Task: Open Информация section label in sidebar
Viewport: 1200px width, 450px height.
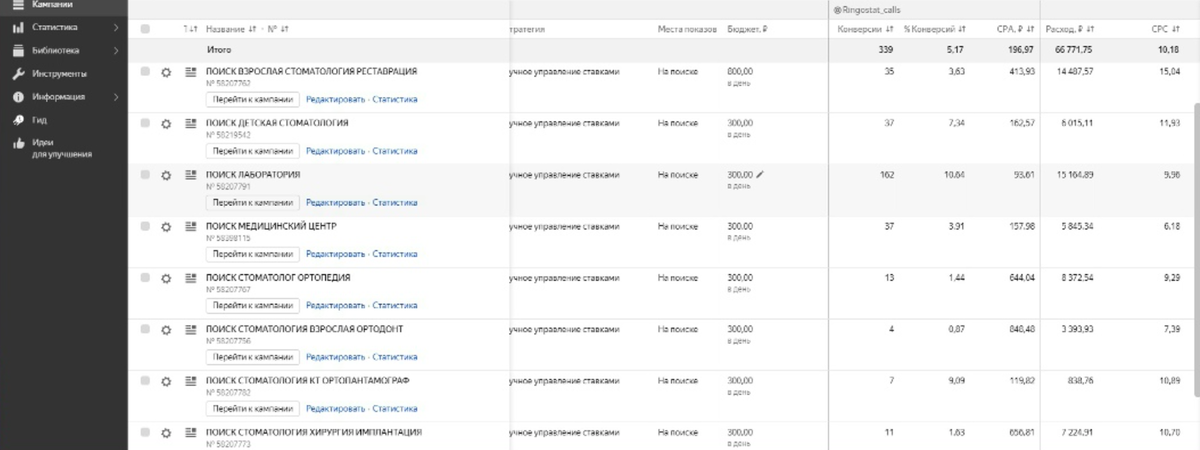Action: tap(58, 97)
